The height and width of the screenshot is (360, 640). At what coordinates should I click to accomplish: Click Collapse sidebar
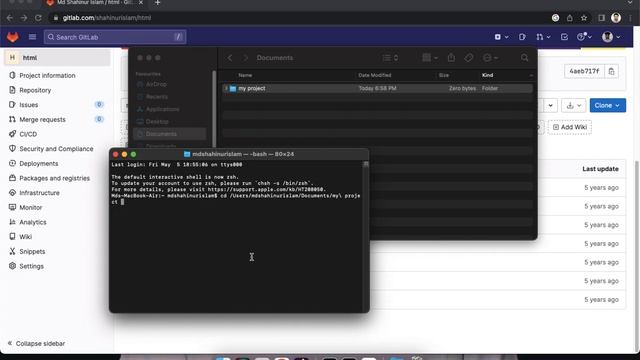36,344
